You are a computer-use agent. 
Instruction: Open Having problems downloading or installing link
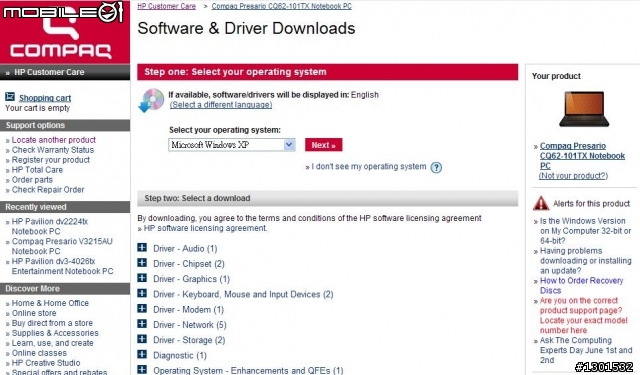pos(585,261)
